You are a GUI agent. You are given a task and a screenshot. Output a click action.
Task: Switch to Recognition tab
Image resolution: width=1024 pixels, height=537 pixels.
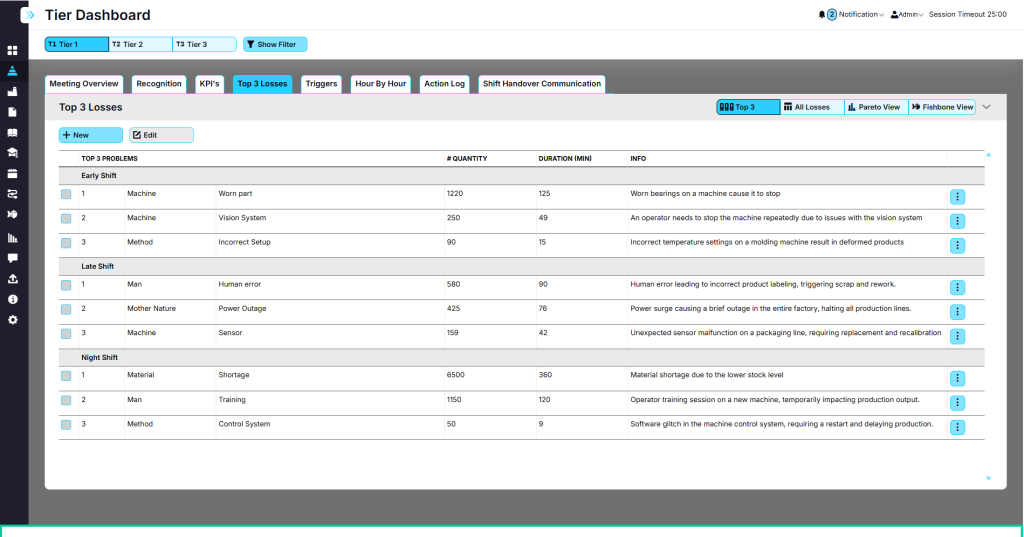tap(159, 84)
